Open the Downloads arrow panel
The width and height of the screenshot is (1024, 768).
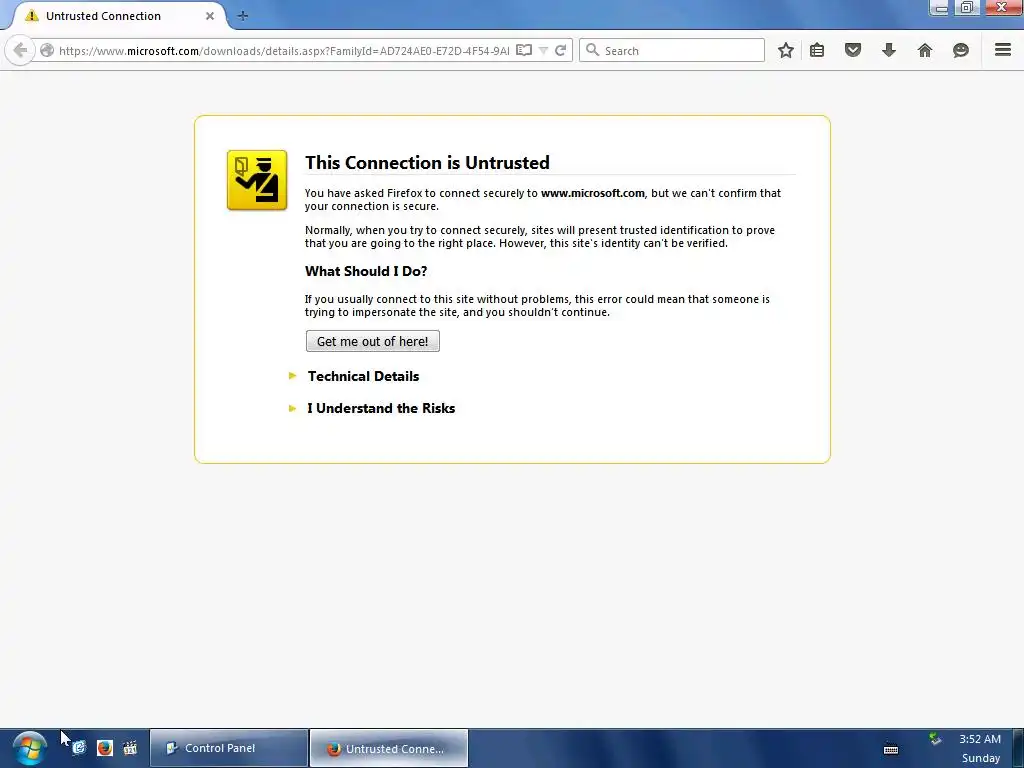coord(889,50)
